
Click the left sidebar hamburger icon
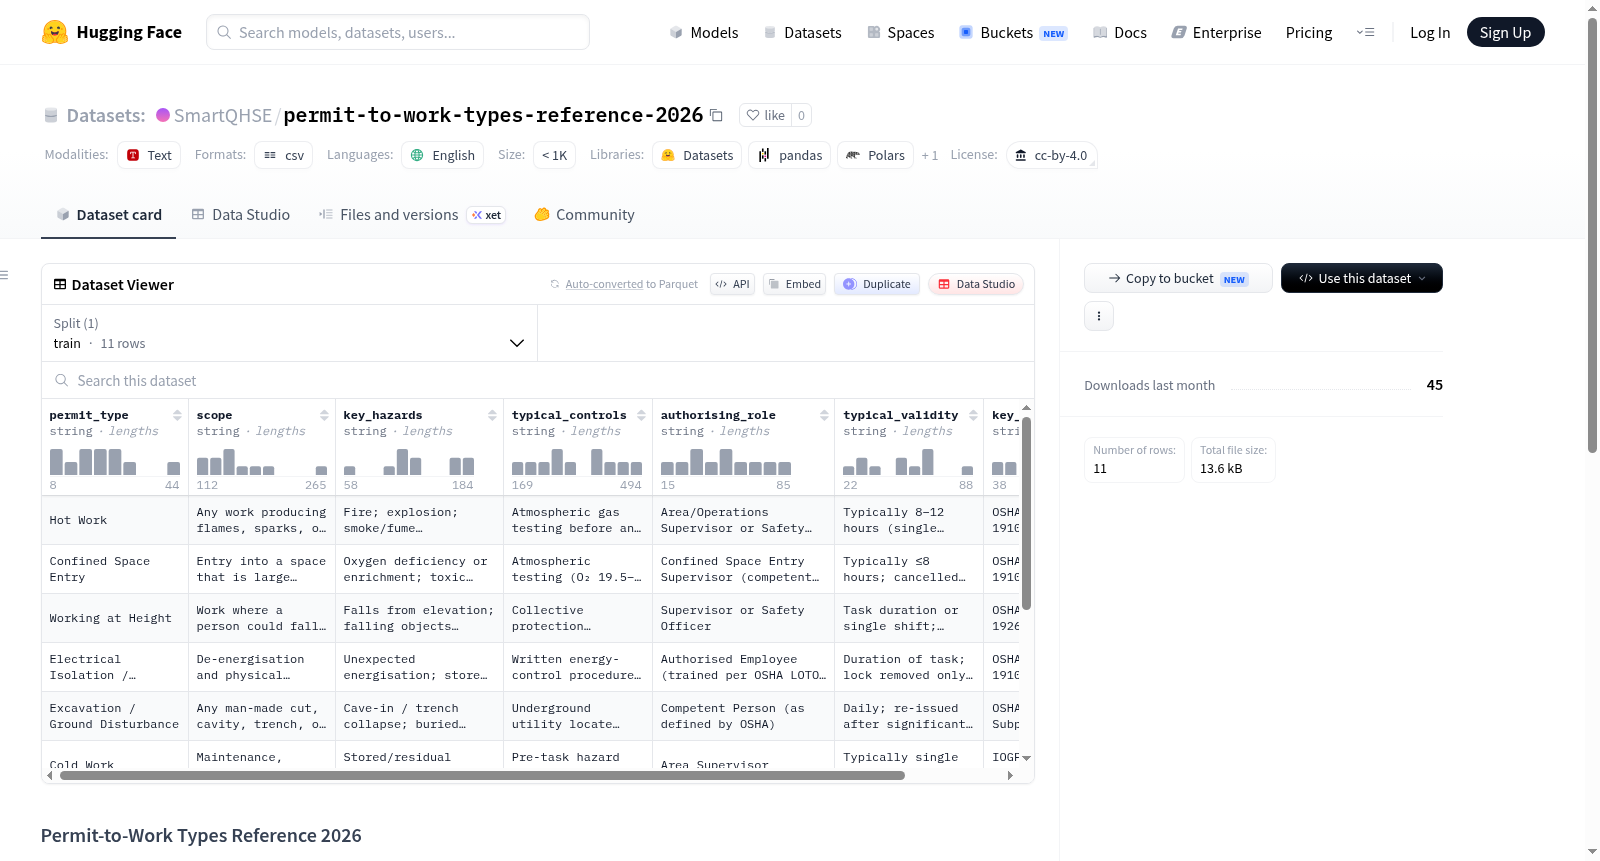coord(4,275)
